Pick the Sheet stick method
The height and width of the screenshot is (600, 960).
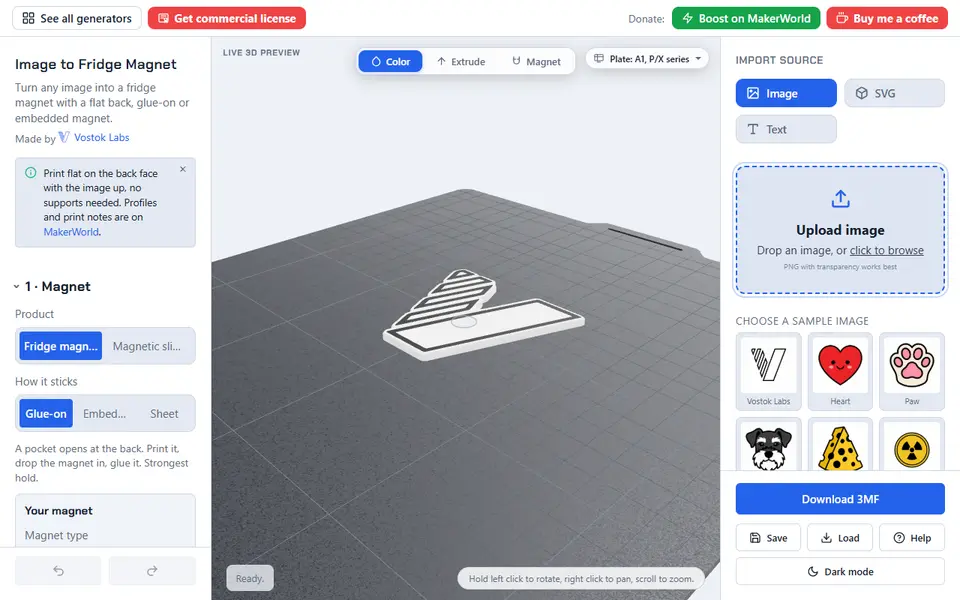coord(164,413)
